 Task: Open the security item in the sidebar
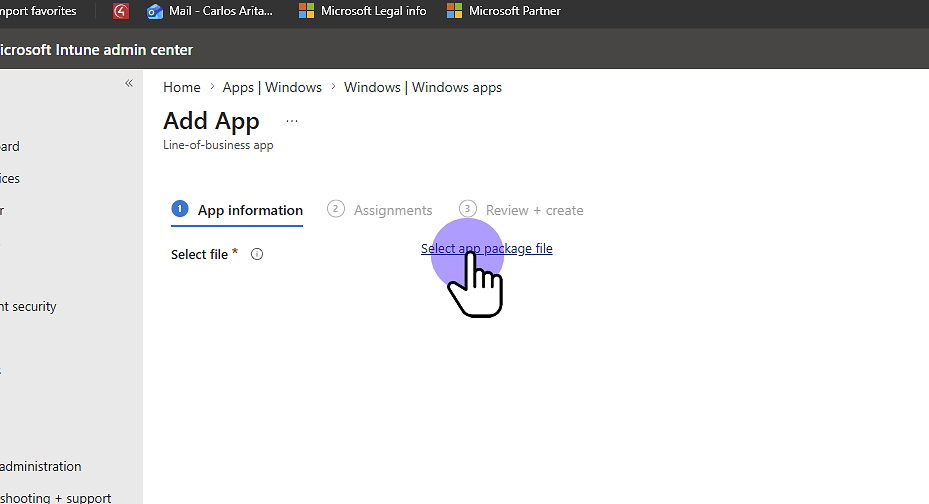pos(28,306)
